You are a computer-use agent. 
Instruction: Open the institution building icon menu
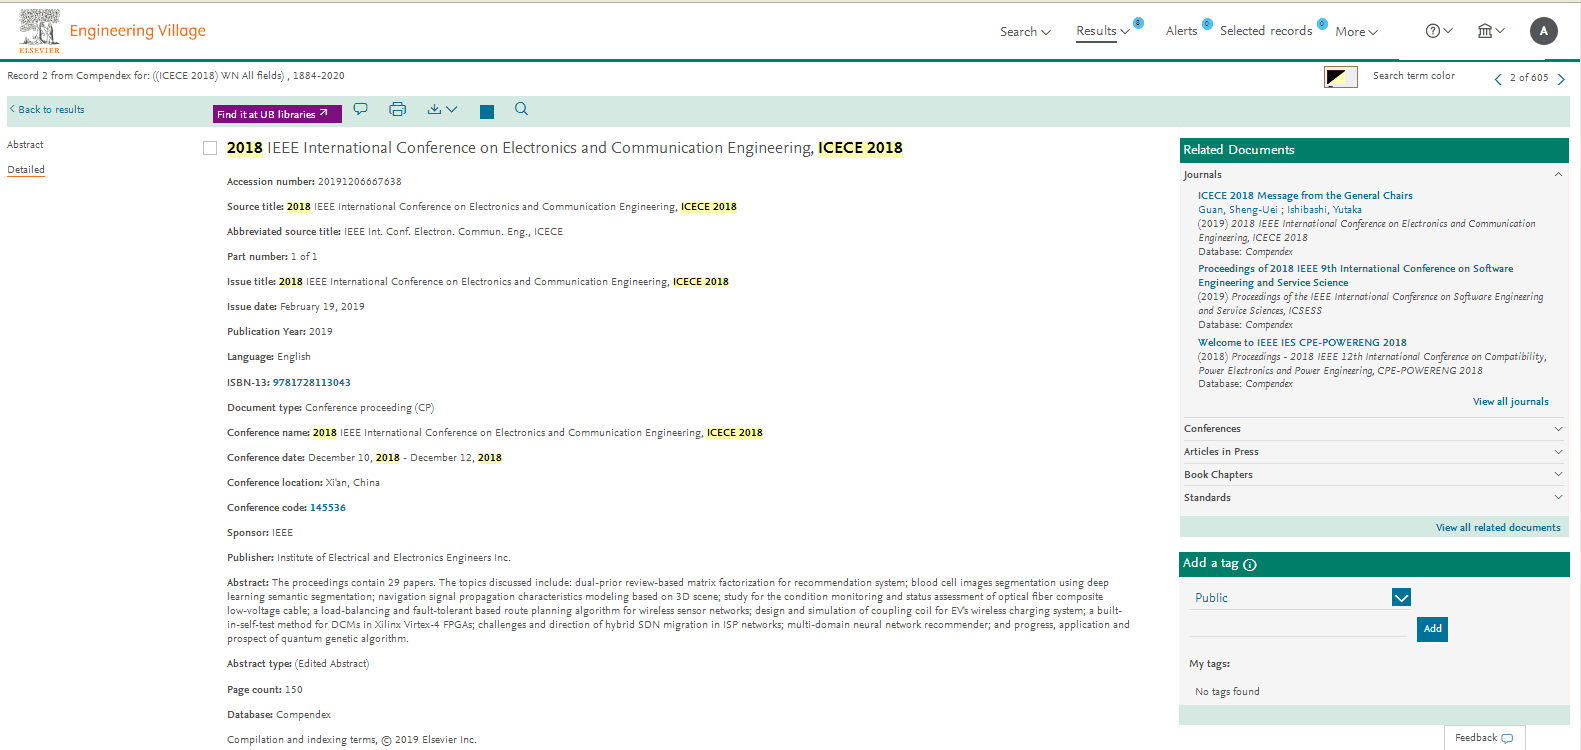coord(1490,31)
